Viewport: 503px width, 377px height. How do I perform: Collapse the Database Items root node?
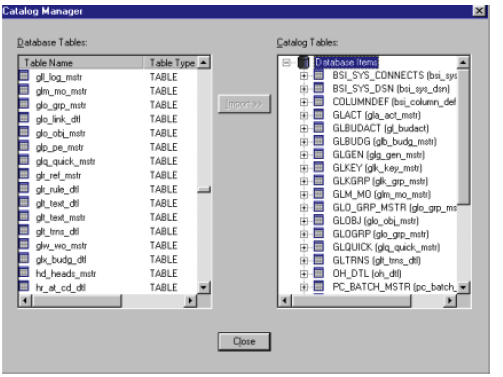click(286, 62)
